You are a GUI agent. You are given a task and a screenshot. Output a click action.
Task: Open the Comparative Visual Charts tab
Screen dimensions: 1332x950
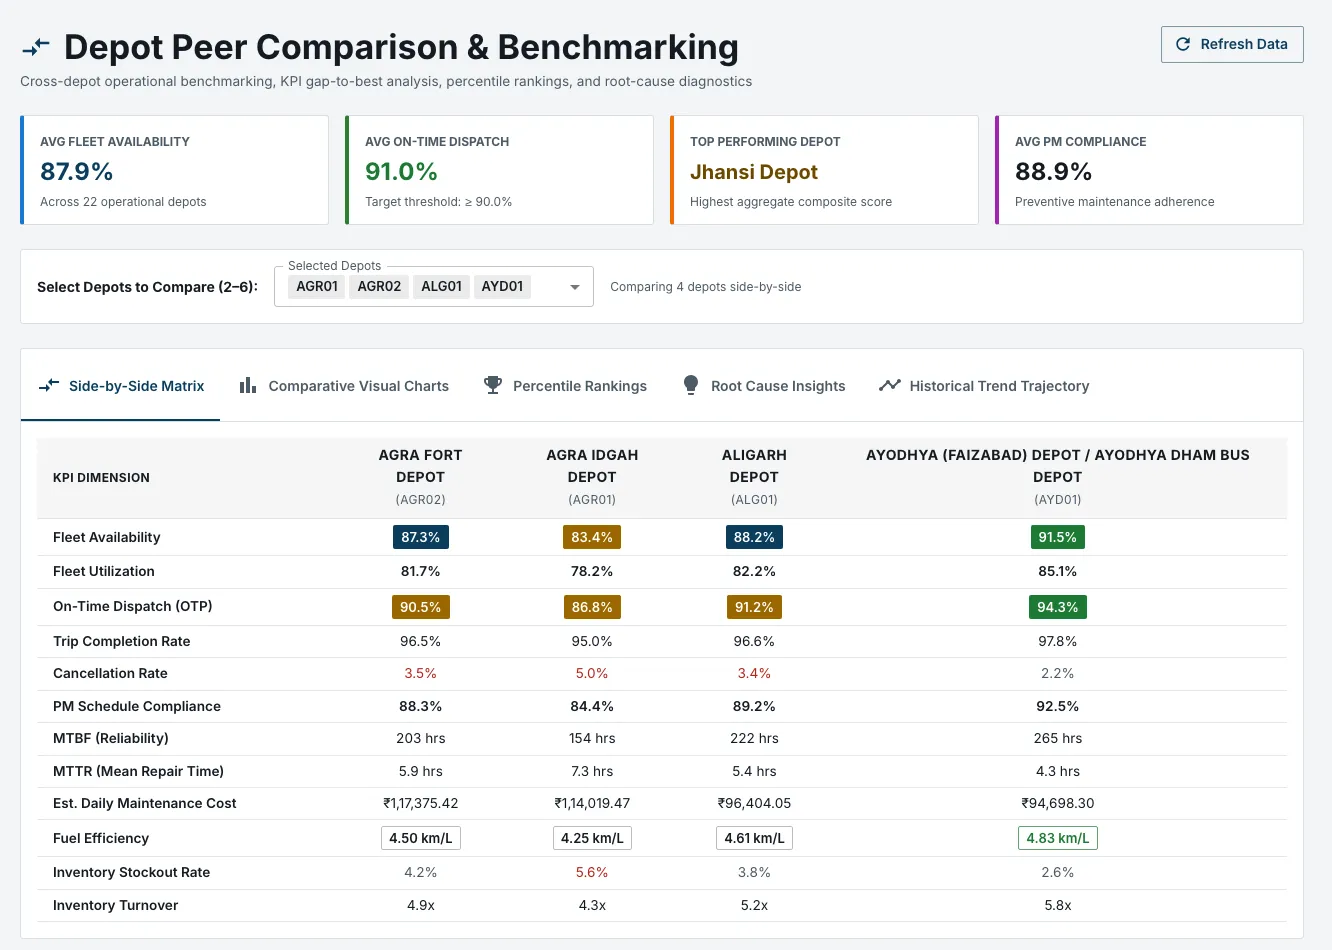click(344, 386)
